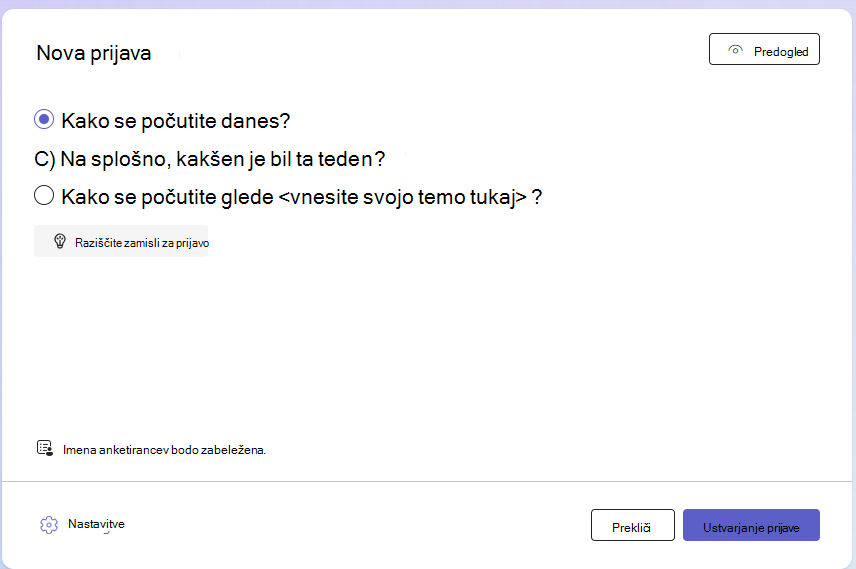The image size is (856, 569).
Task: Click the gear icon next to Nastavitve
Action: coord(49,525)
